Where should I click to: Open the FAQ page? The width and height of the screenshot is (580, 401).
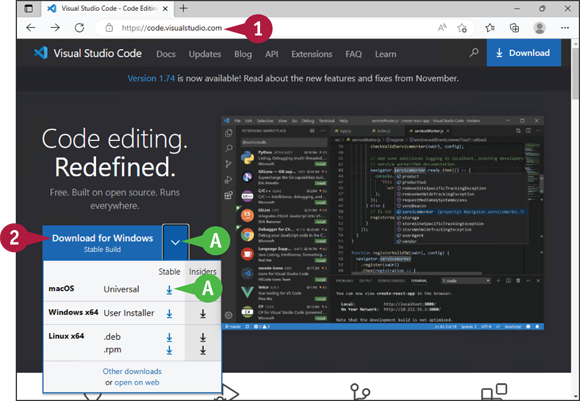pyautogui.click(x=354, y=54)
